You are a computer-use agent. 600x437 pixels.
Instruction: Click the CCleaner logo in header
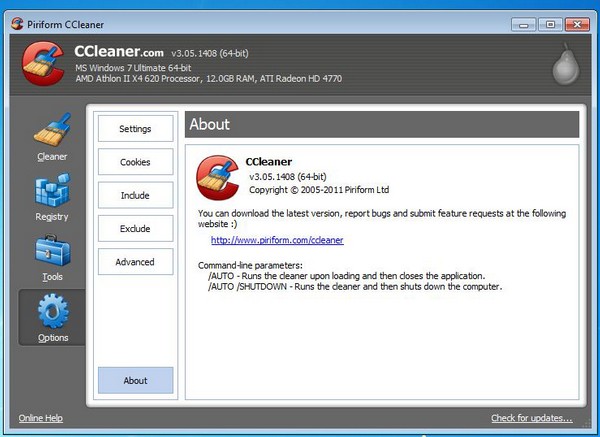[x=43, y=64]
